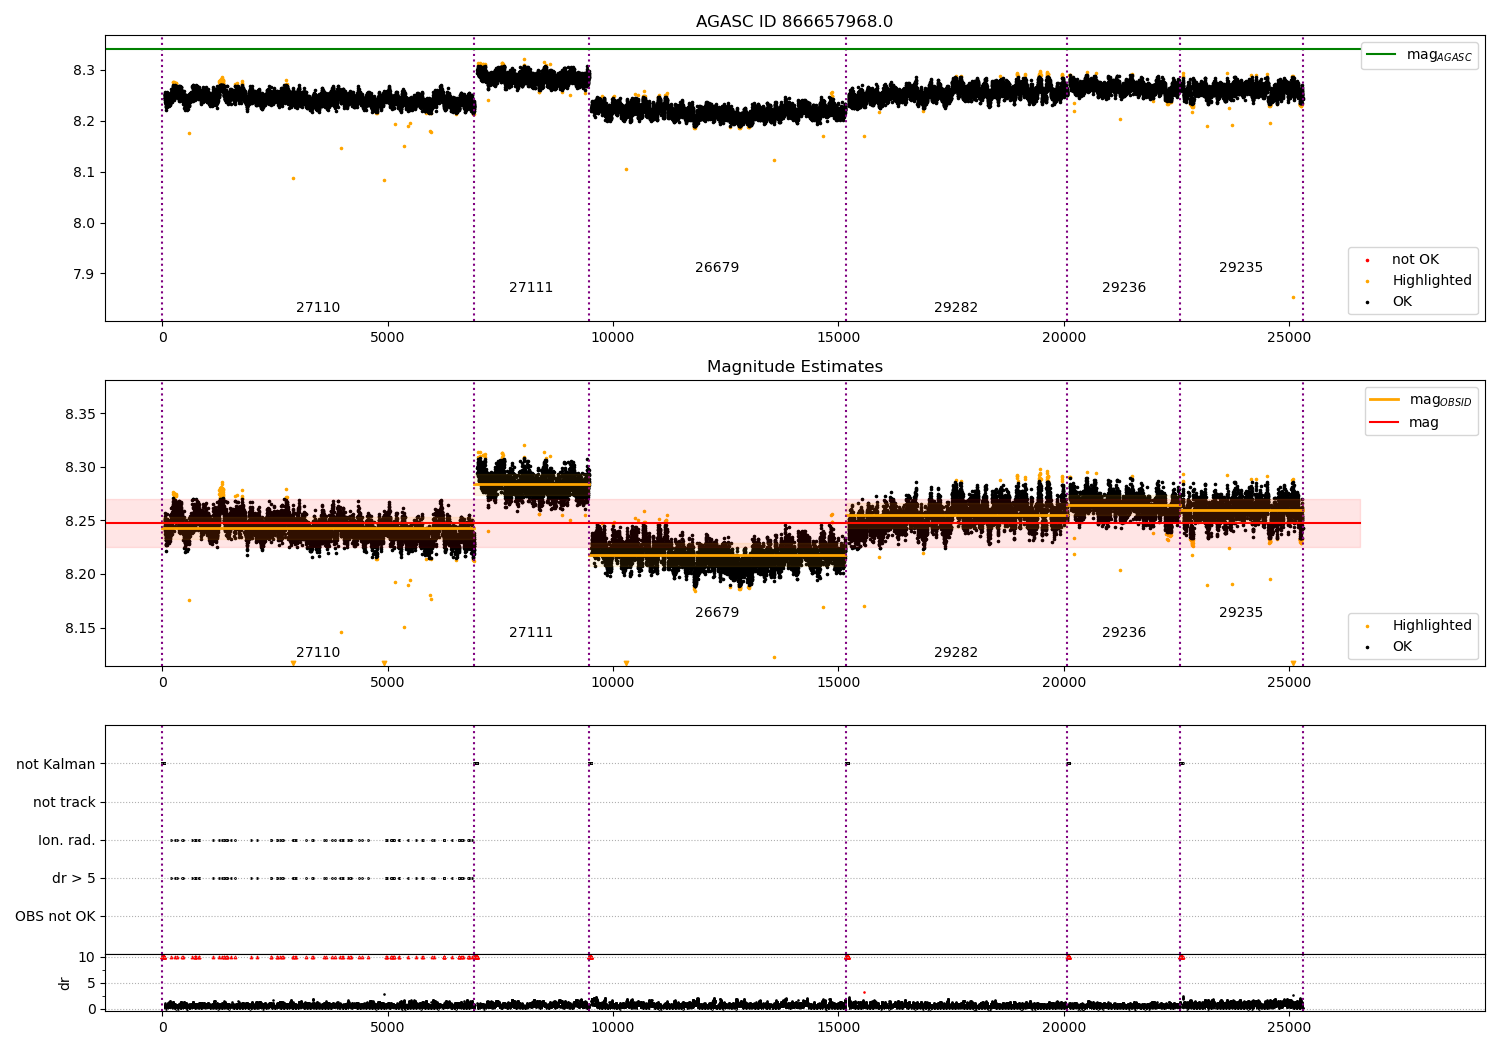Click the 'OBS not OK' axis label
The height and width of the screenshot is (1050, 1500).
55,917
